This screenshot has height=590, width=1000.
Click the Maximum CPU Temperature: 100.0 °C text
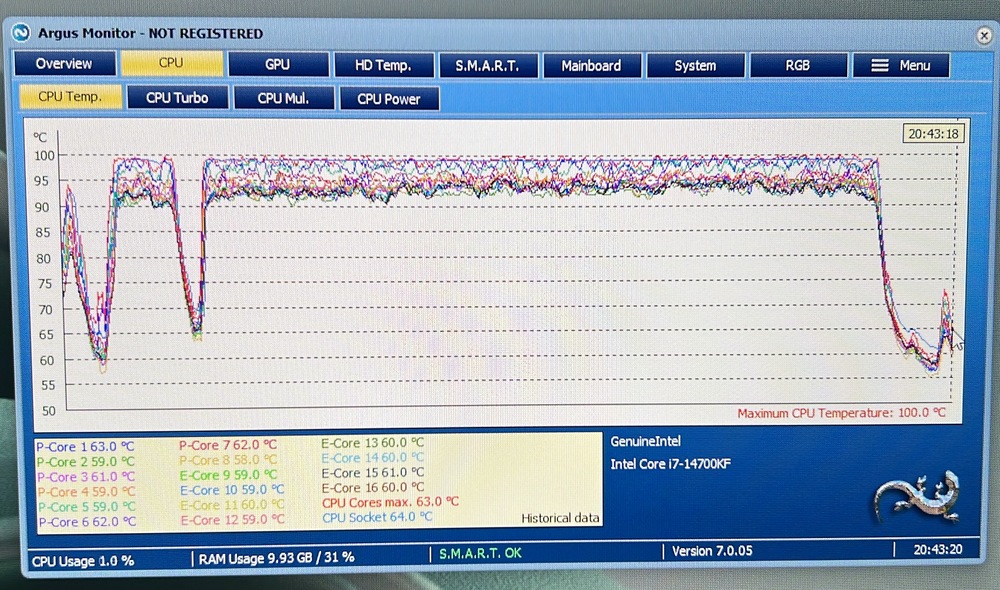(x=841, y=413)
